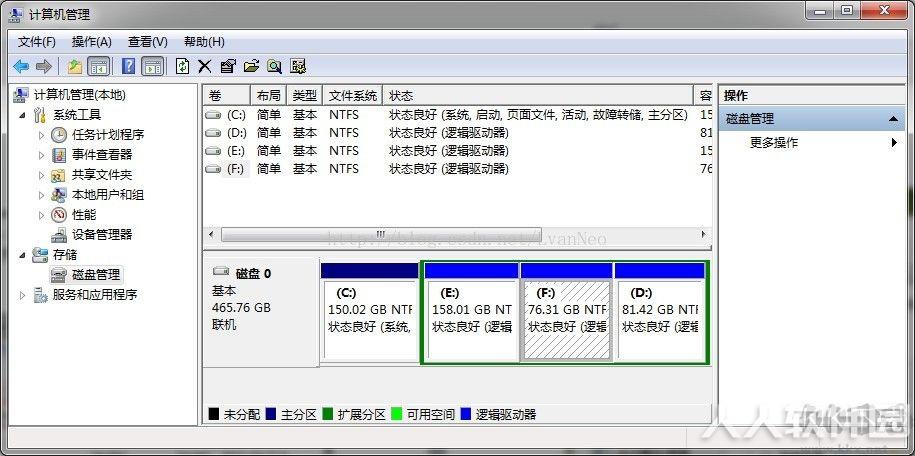Click the 性能 icon in tree
The width and height of the screenshot is (915, 456).
59,215
